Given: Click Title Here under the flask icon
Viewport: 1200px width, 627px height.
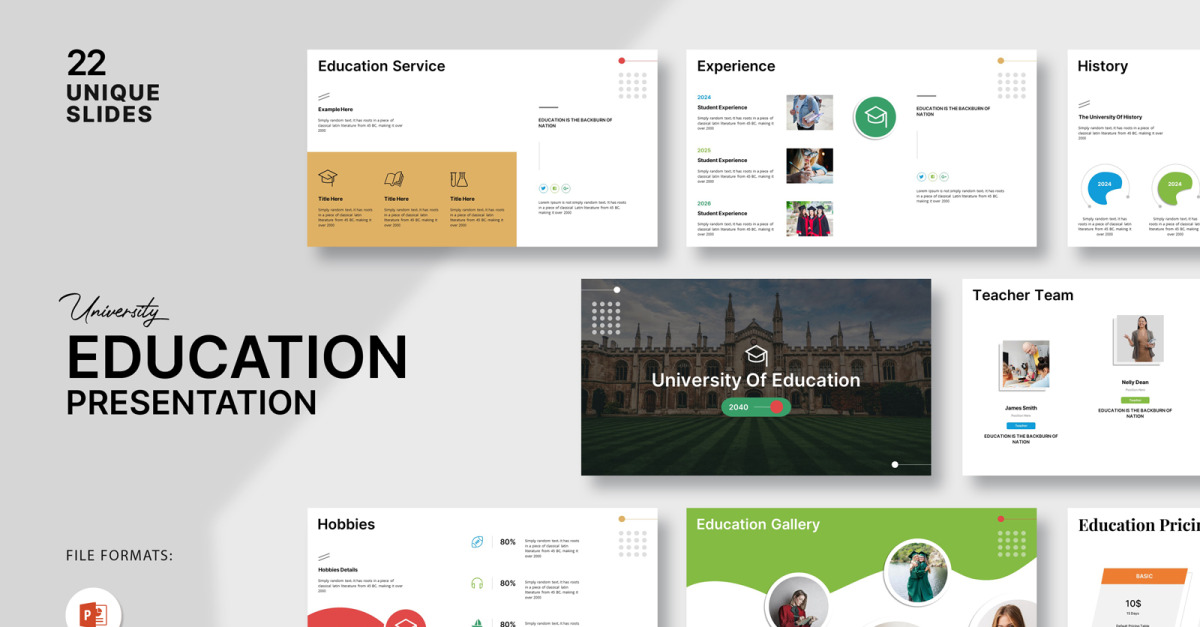Looking at the screenshot, I should (462, 199).
